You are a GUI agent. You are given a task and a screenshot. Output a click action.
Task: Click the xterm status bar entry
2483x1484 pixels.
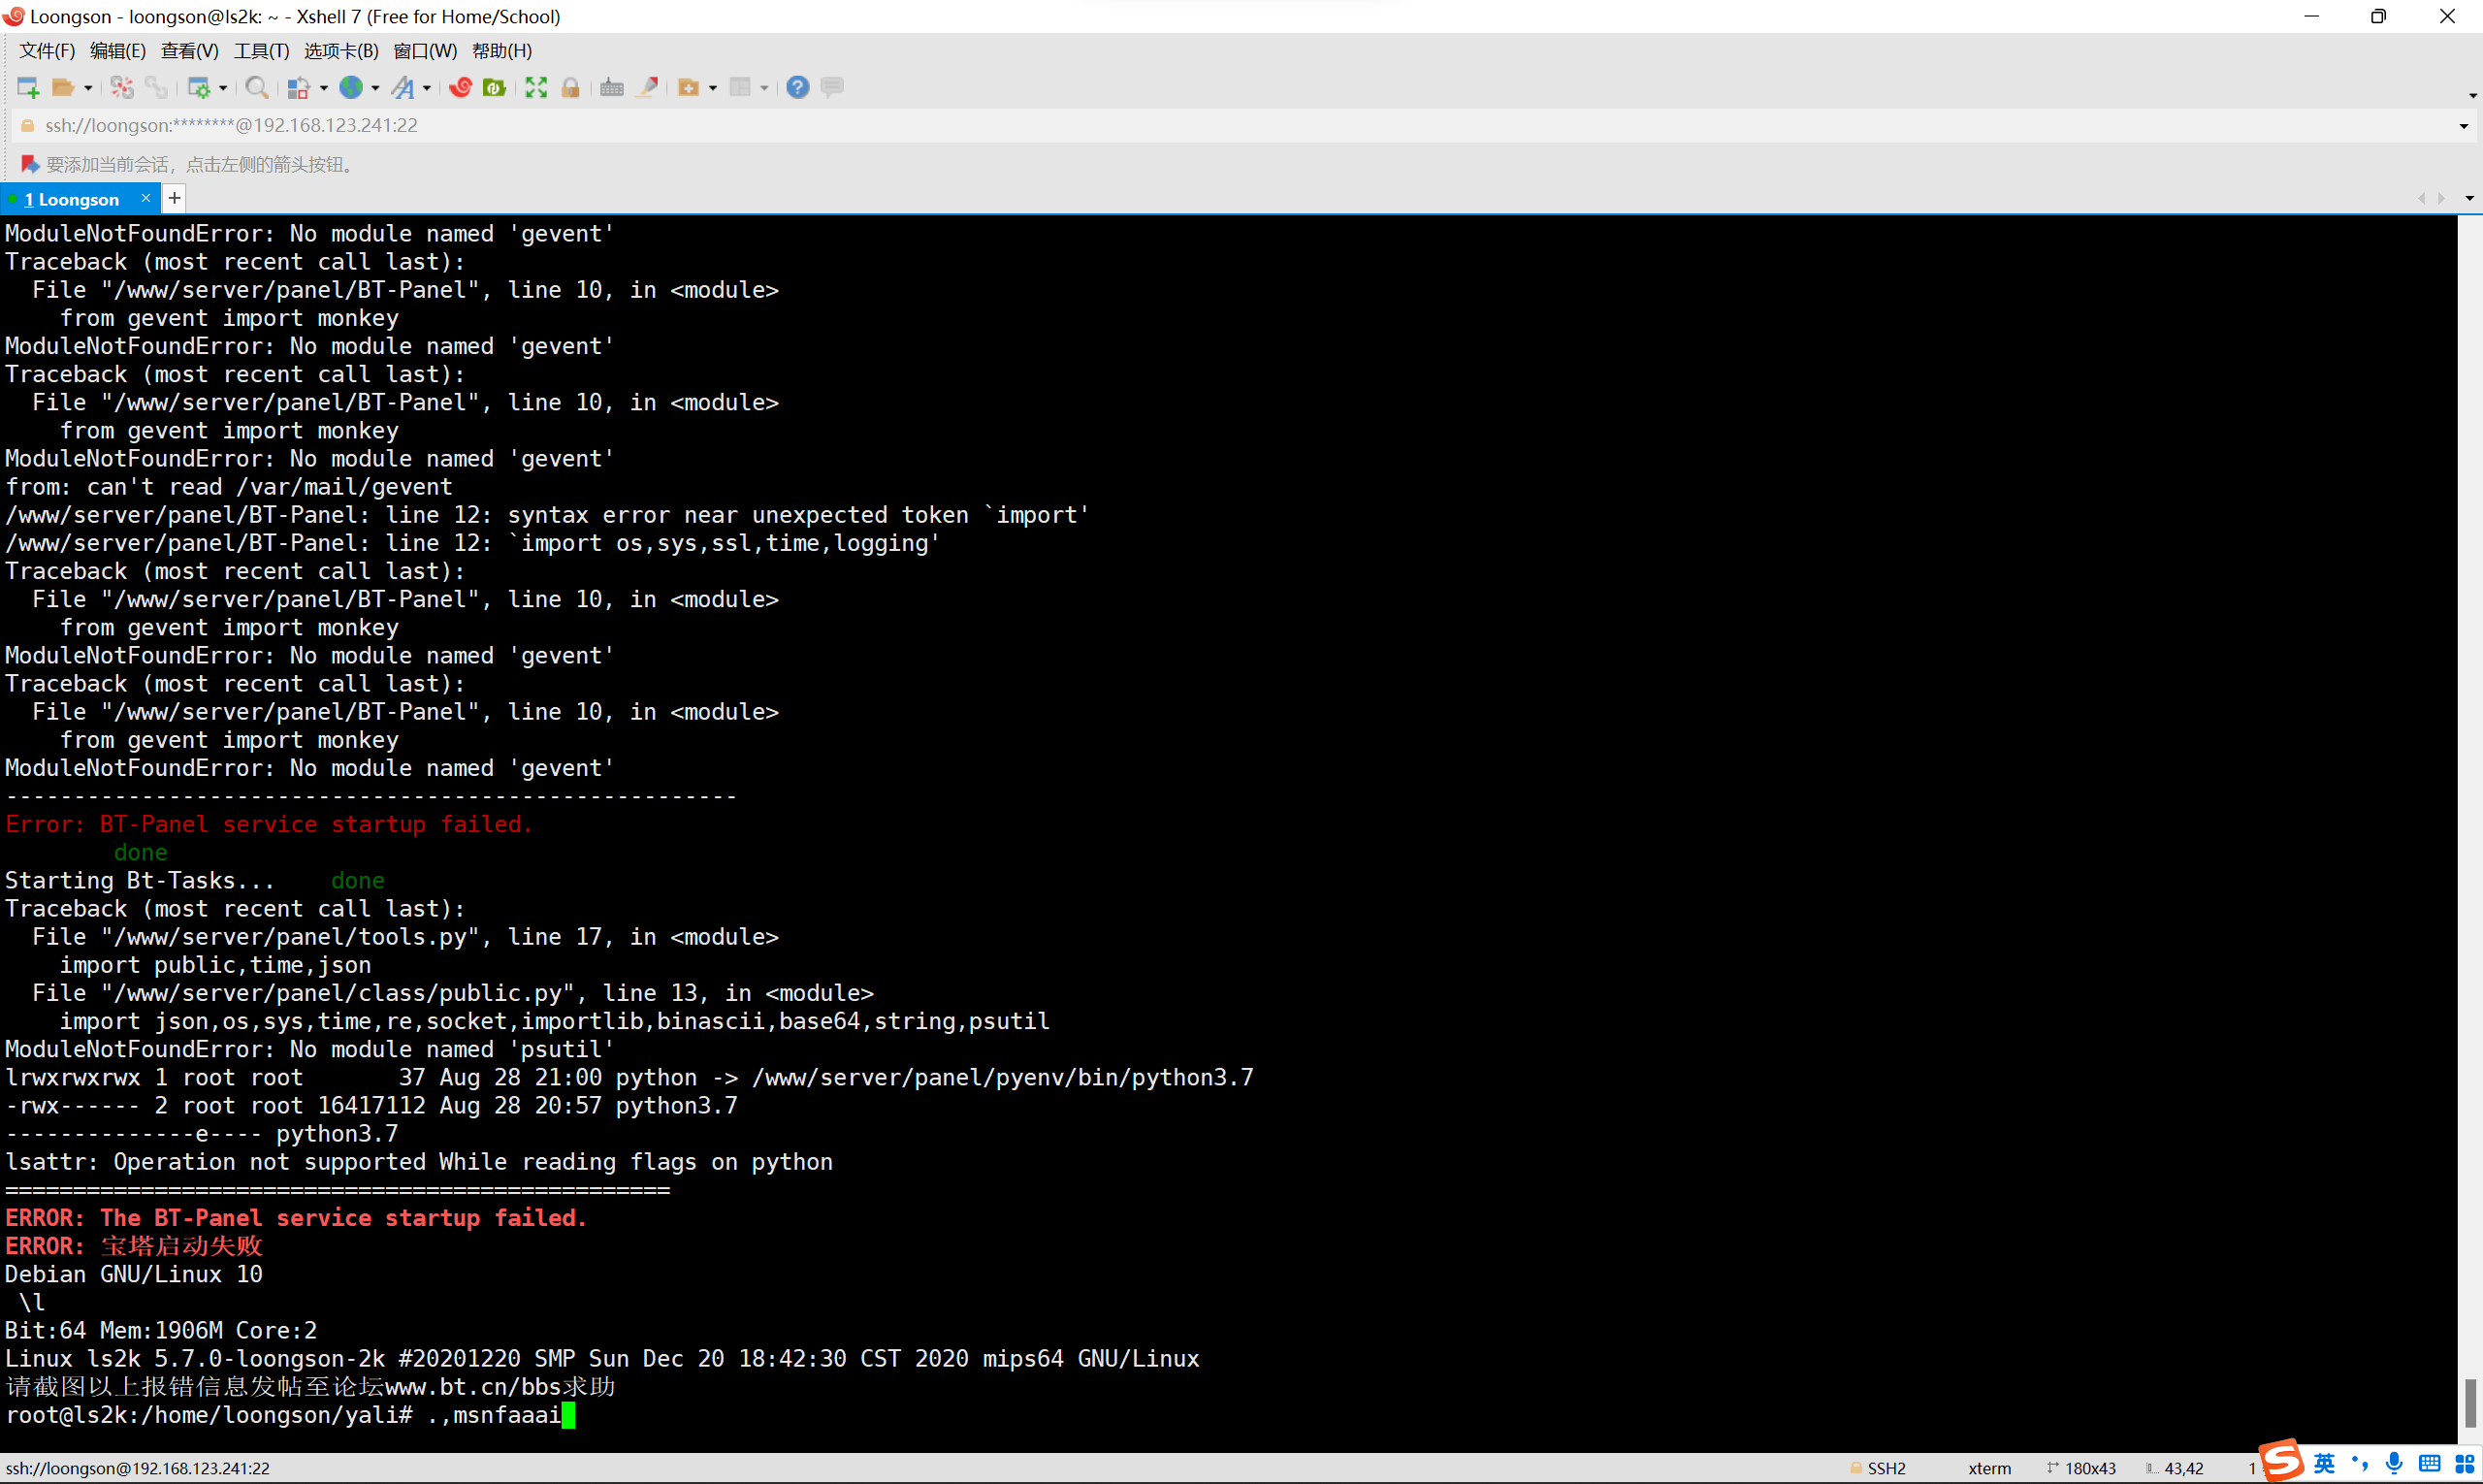(1989, 1468)
